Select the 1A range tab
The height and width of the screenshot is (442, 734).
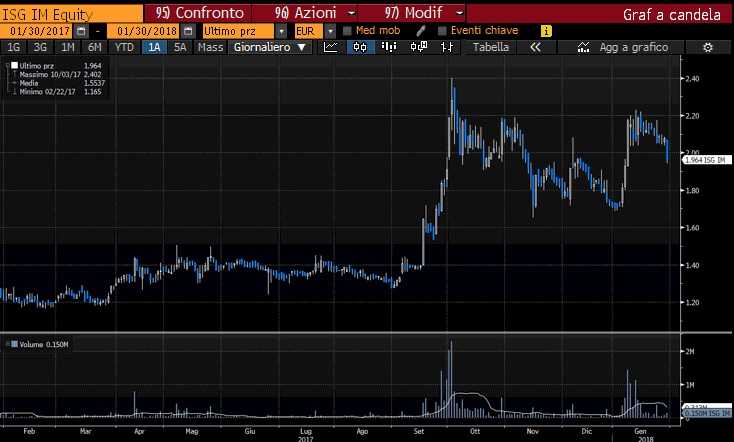[x=154, y=47]
